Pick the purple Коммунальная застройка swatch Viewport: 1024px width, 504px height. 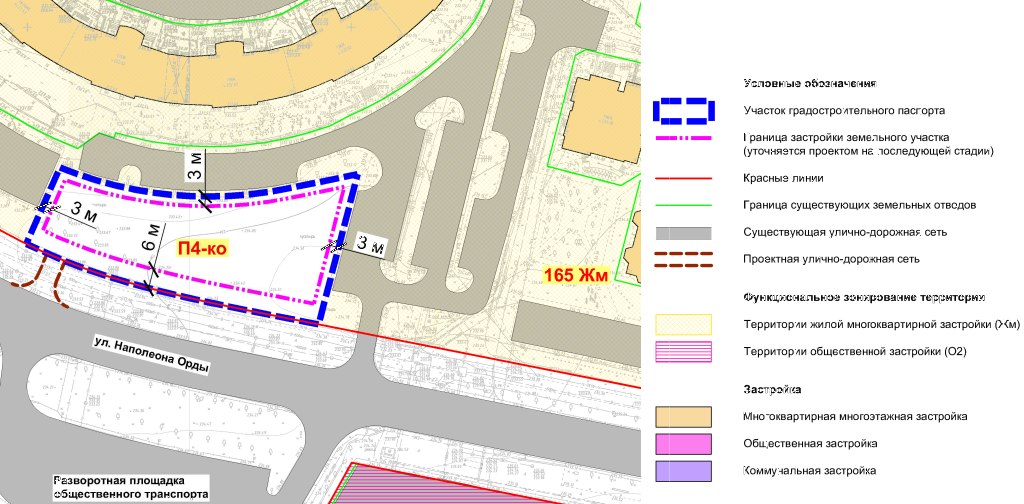[683, 470]
